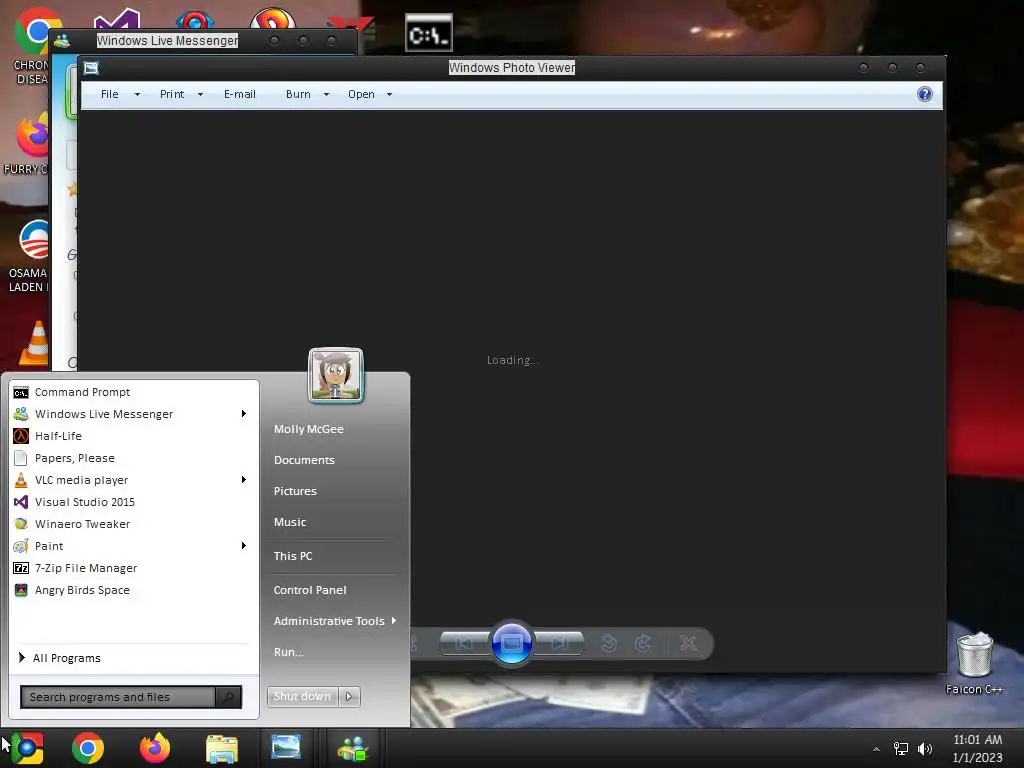Click Photo Viewer next image button

click(x=559, y=644)
